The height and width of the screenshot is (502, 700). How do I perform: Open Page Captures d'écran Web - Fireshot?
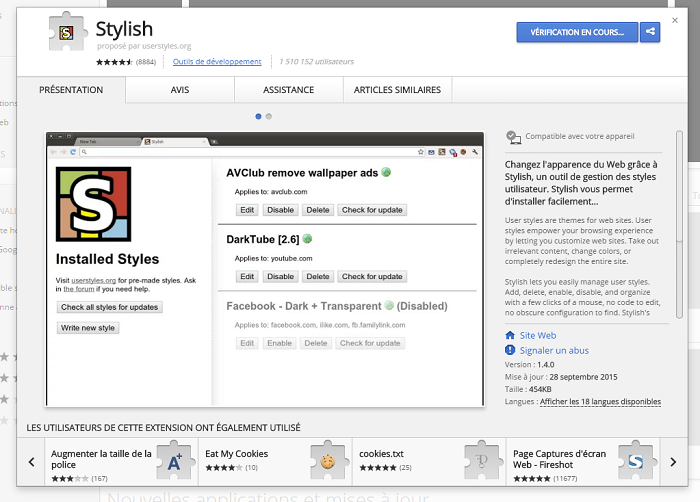583,462
